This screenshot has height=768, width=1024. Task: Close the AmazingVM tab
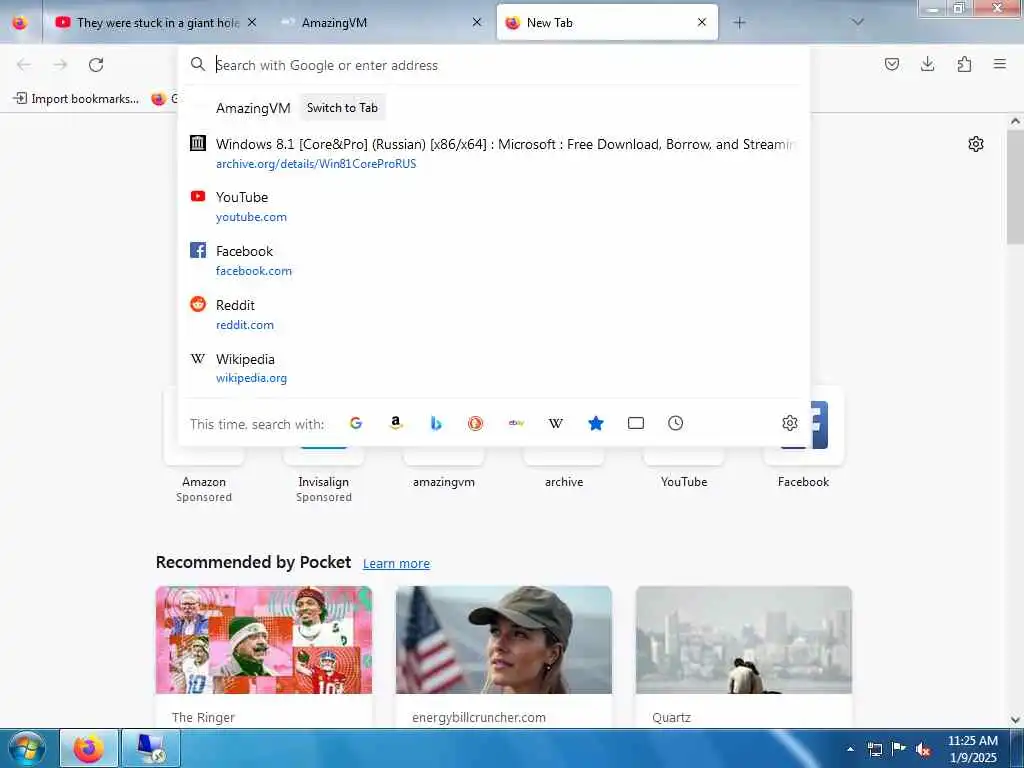point(477,22)
